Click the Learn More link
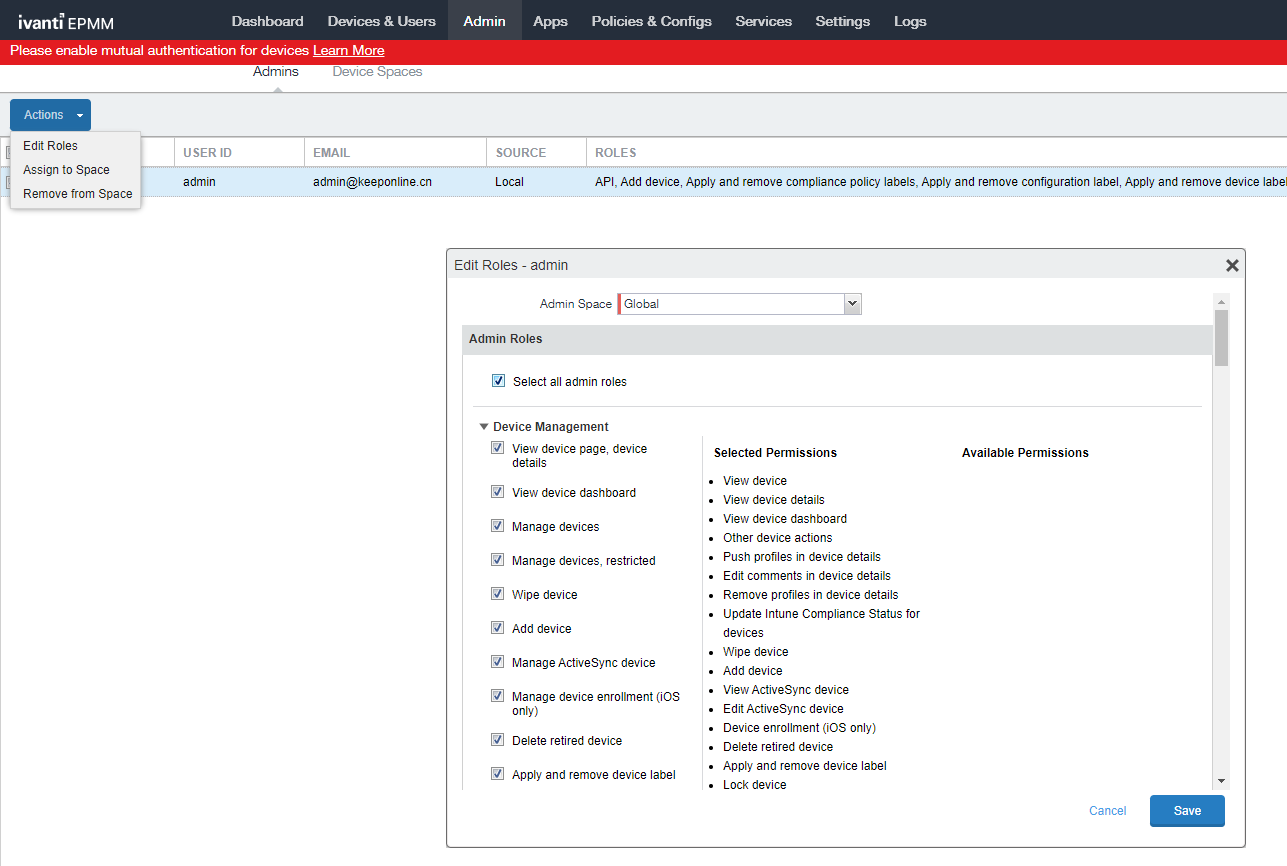1287x866 pixels. point(348,51)
